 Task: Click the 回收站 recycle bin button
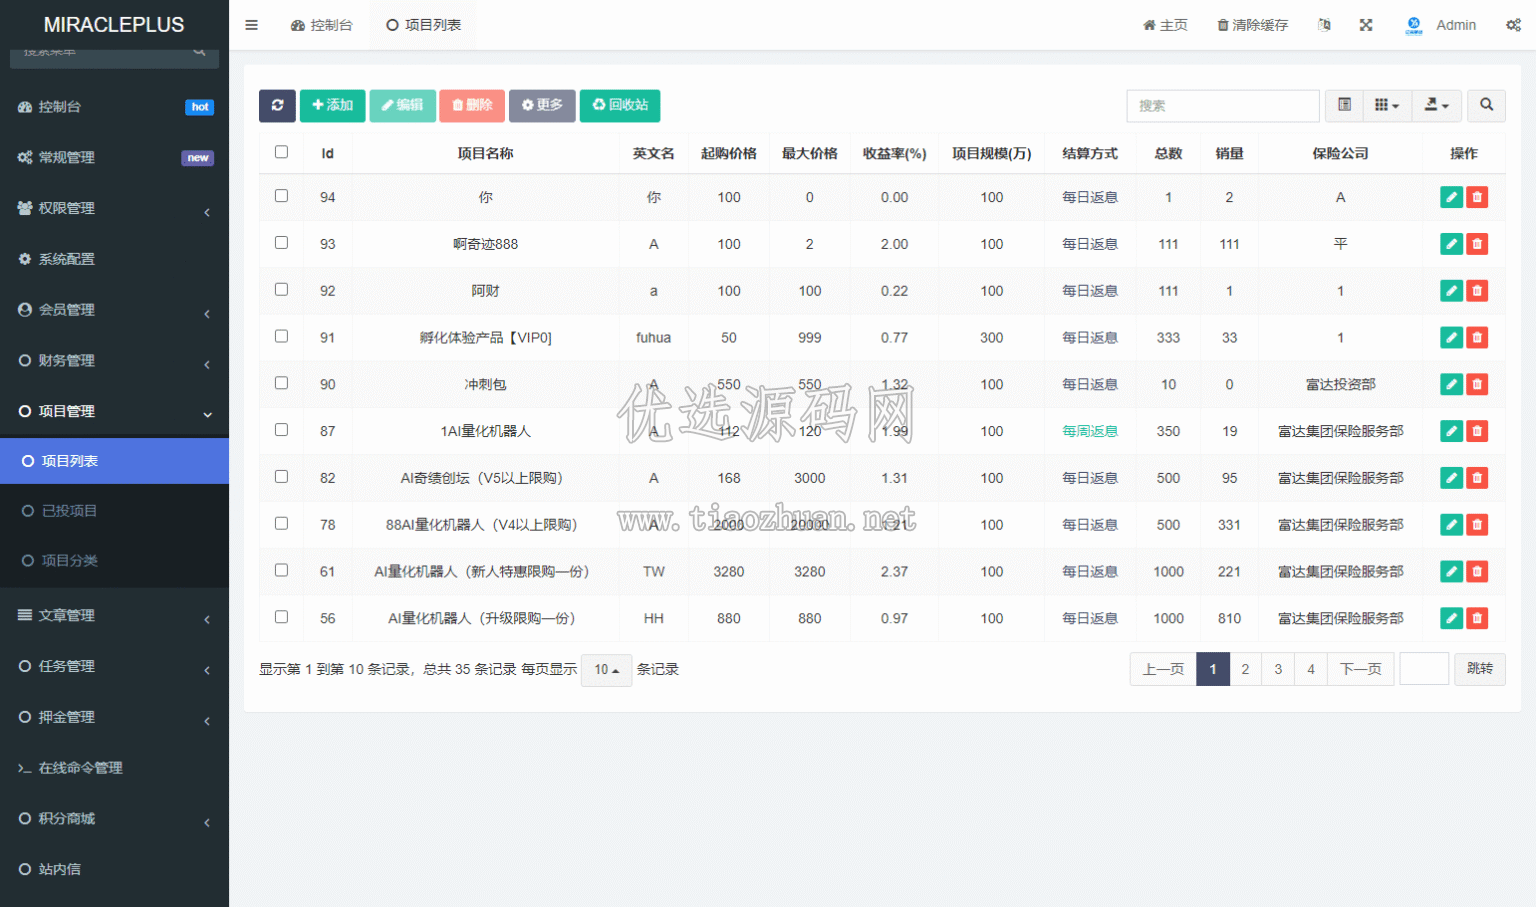point(620,105)
